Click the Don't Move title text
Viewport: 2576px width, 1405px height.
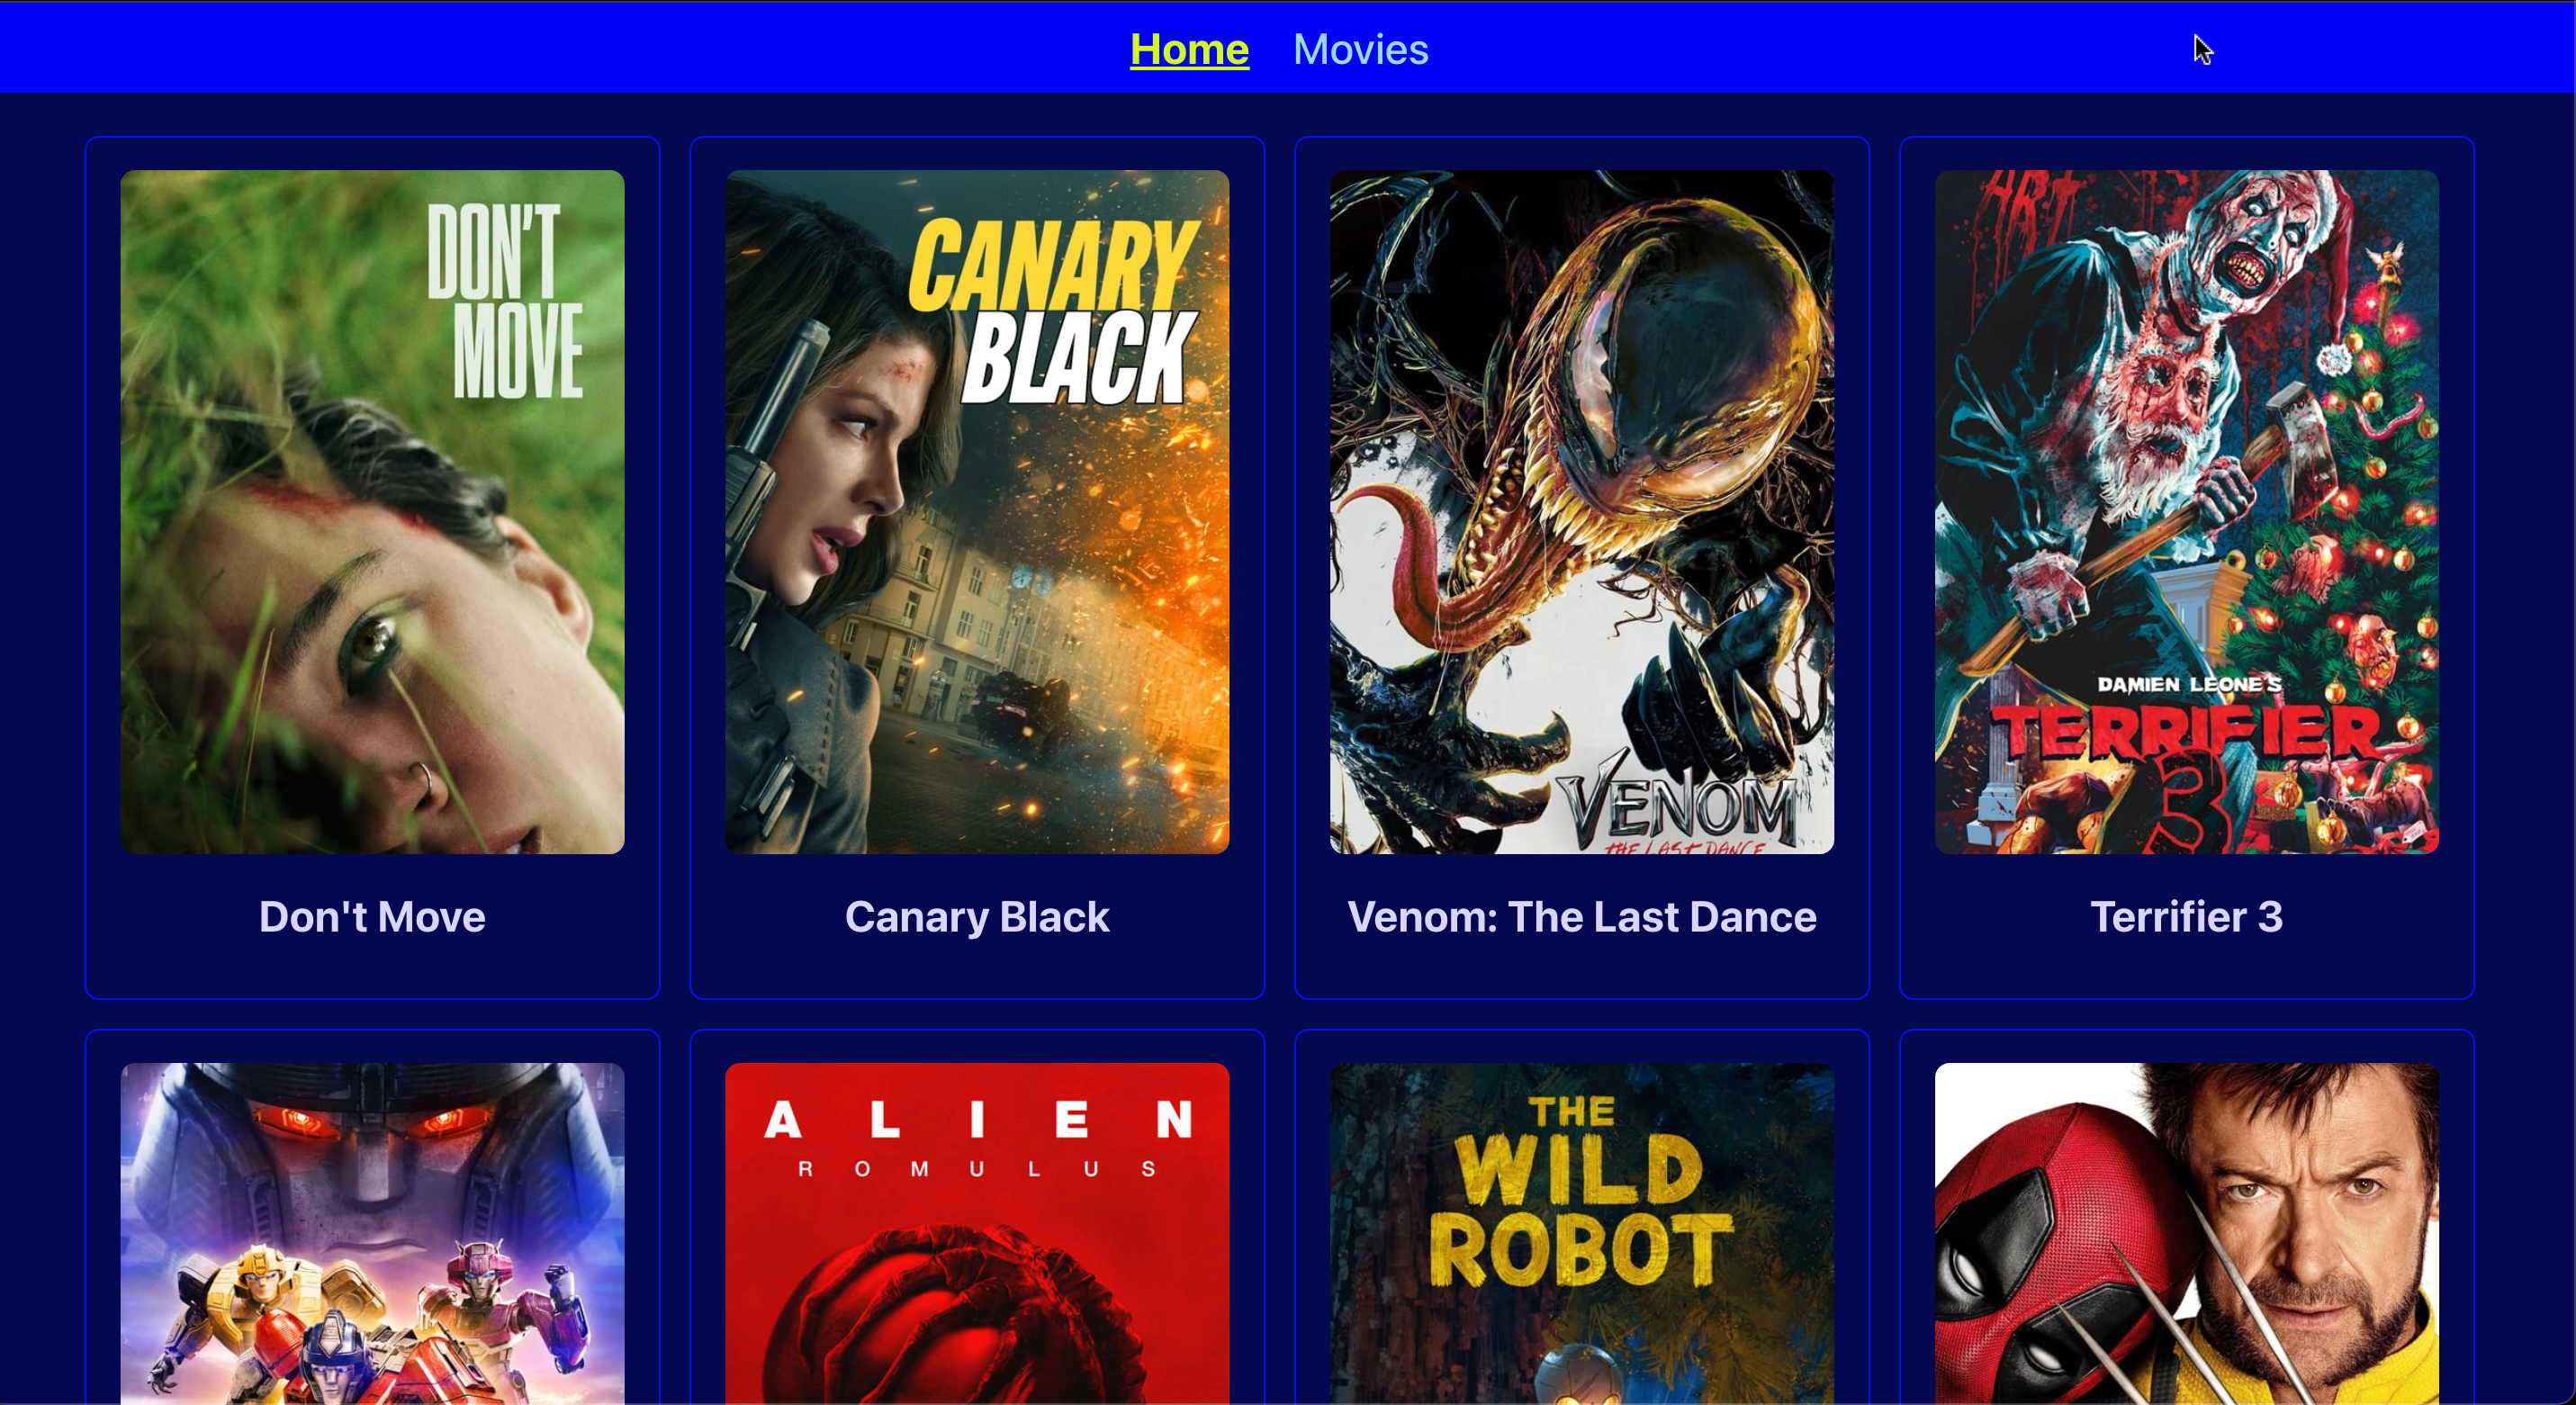click(x=372, y=916)
